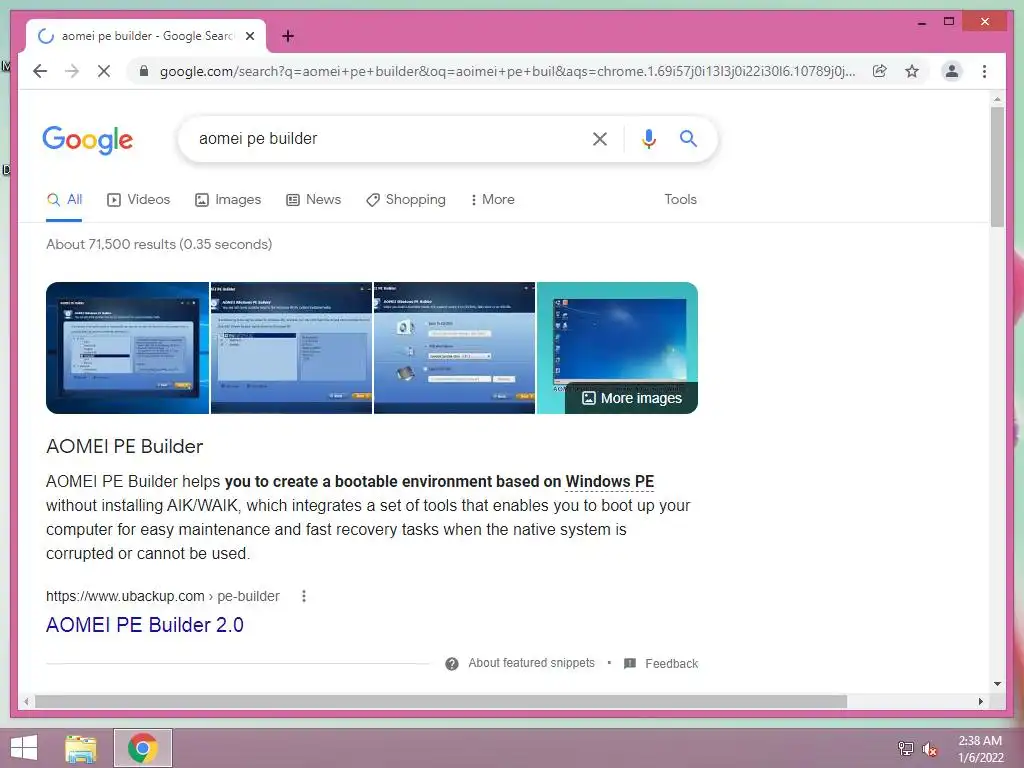Switch to the Images tab
Viewport: 1024px width, 768px height.
[x=228, y=200]
